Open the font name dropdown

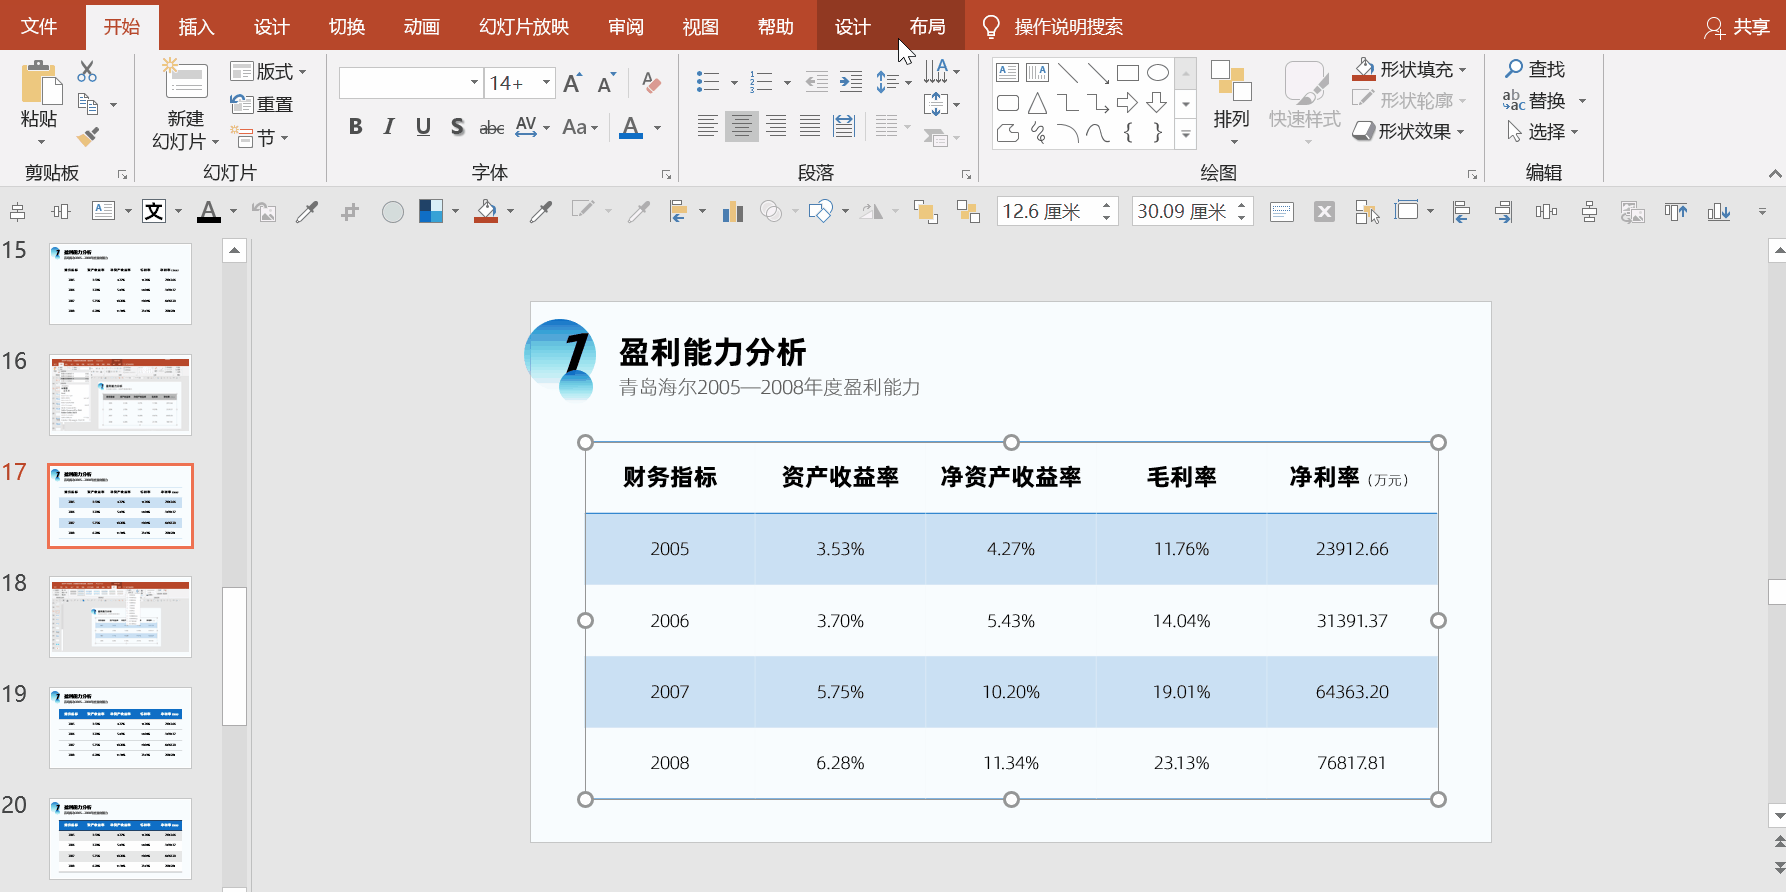[x=474, y=83]
